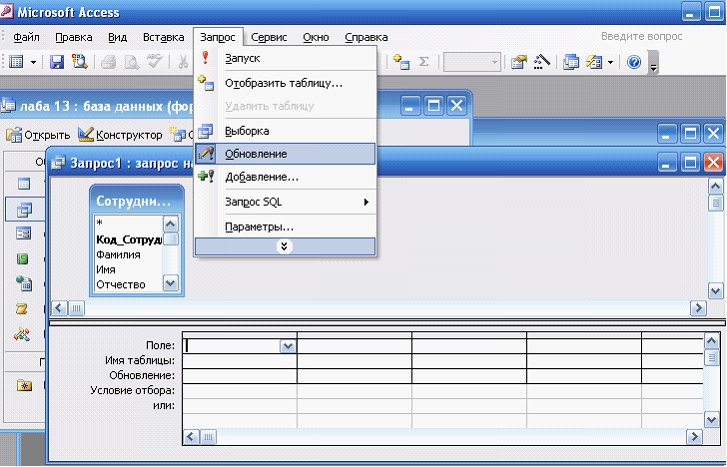Click the grid vertical scroll-down arrow
The image size is (727, 467).
(x=712, y=420)
